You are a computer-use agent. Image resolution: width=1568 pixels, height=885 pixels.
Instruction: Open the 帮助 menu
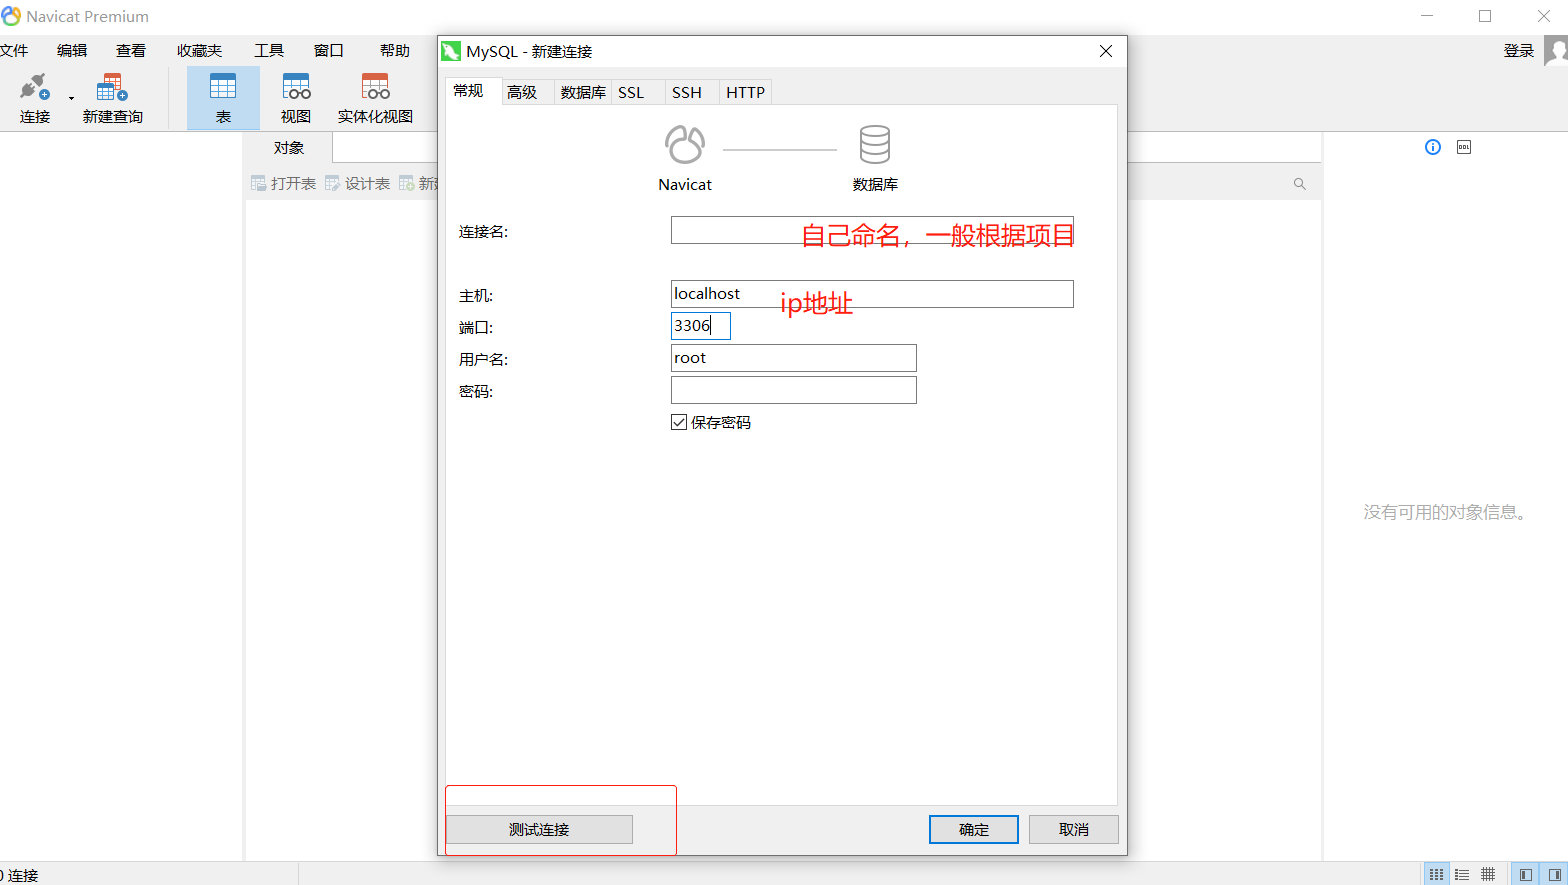coord(395,51)
